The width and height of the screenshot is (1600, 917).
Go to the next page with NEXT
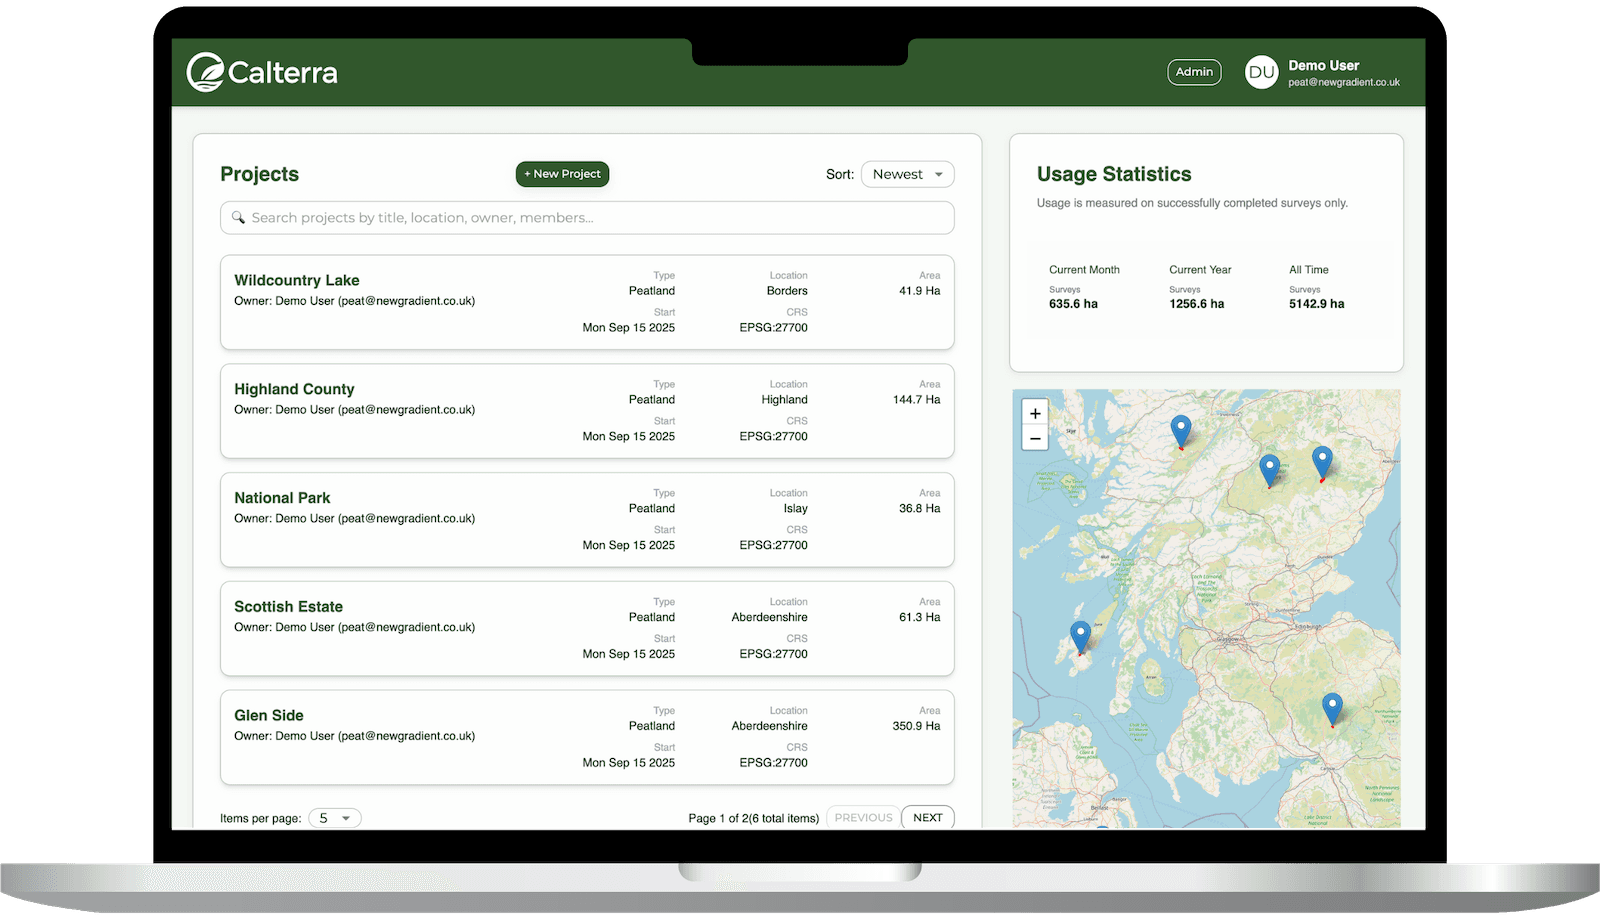click(x=927, y=817)
